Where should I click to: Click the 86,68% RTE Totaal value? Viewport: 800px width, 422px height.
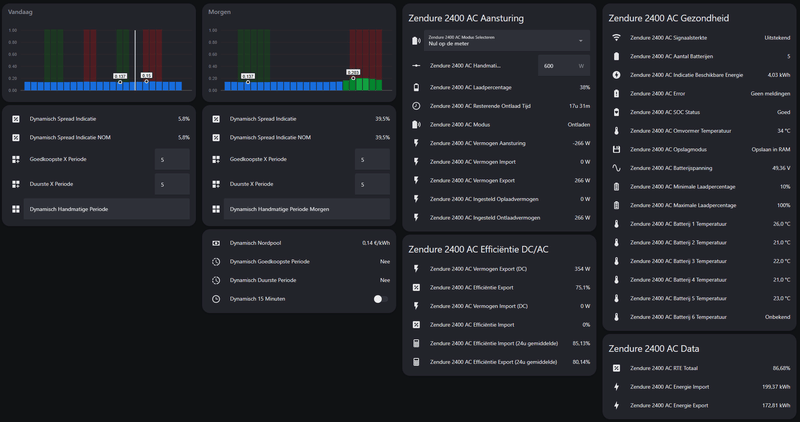[x=781, y=368]
